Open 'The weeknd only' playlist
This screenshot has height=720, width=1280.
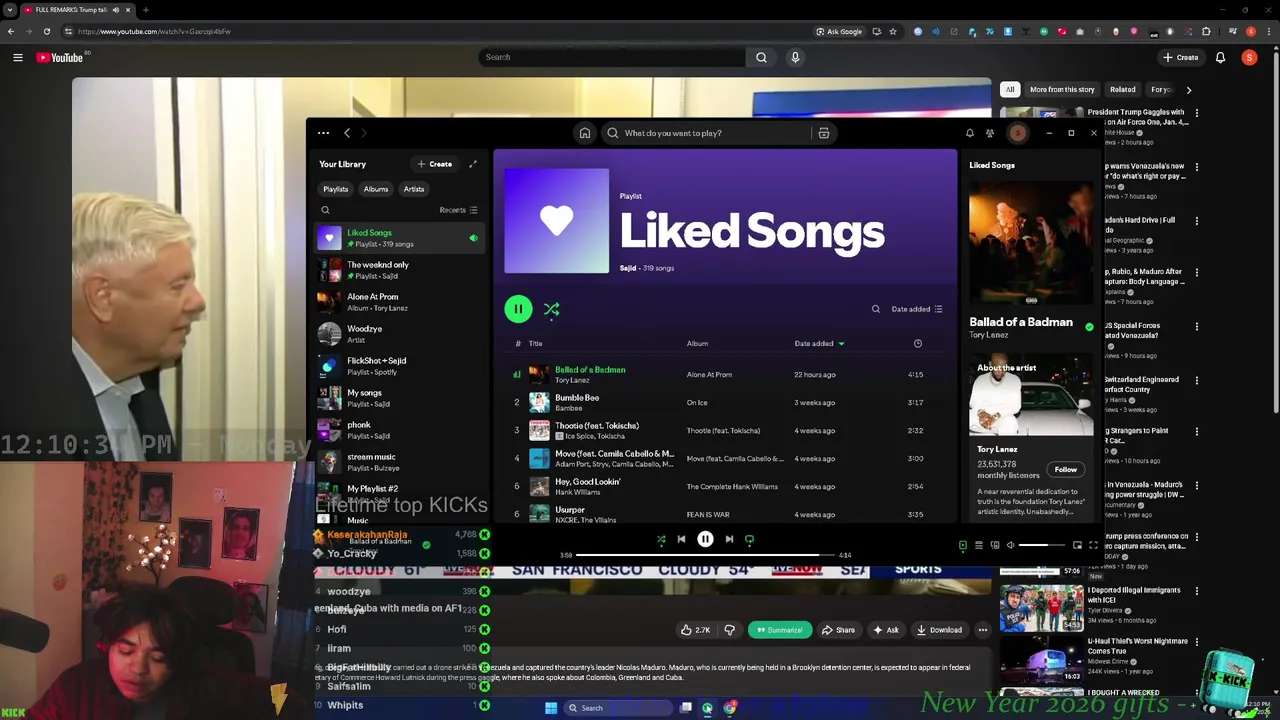pyautogui.click(x=400, y=270)
